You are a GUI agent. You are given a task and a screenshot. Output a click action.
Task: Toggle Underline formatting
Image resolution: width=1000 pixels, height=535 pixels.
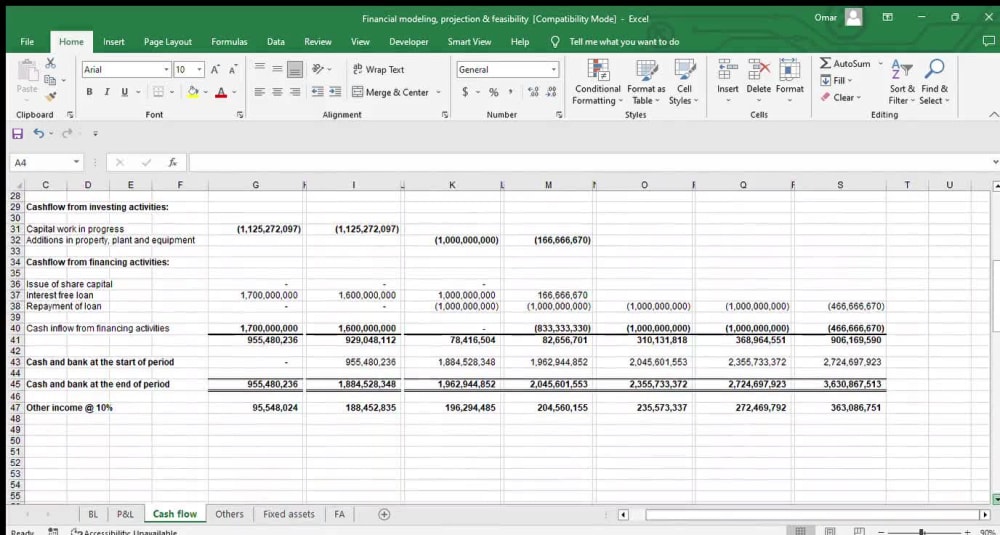pos(123,92)
